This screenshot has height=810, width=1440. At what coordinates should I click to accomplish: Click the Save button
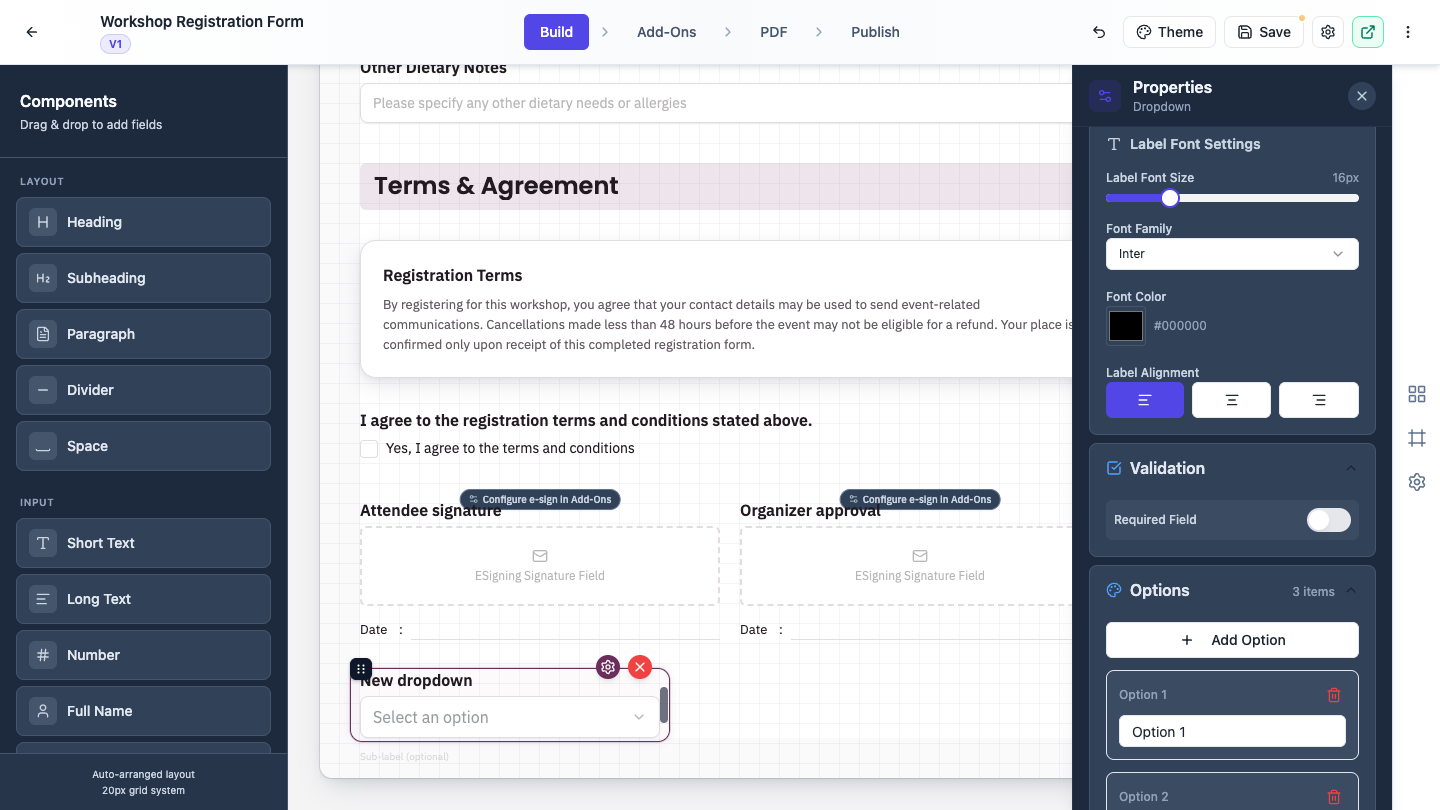coord(1263,32)
